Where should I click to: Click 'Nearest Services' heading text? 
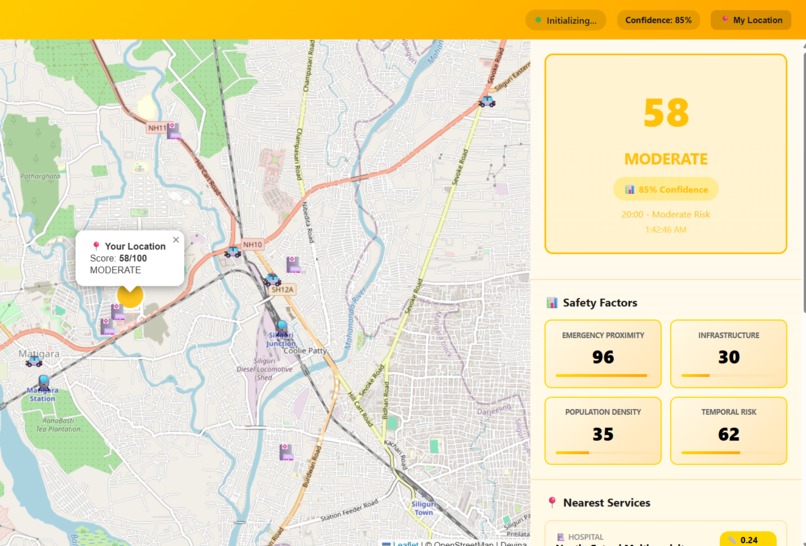607,502
